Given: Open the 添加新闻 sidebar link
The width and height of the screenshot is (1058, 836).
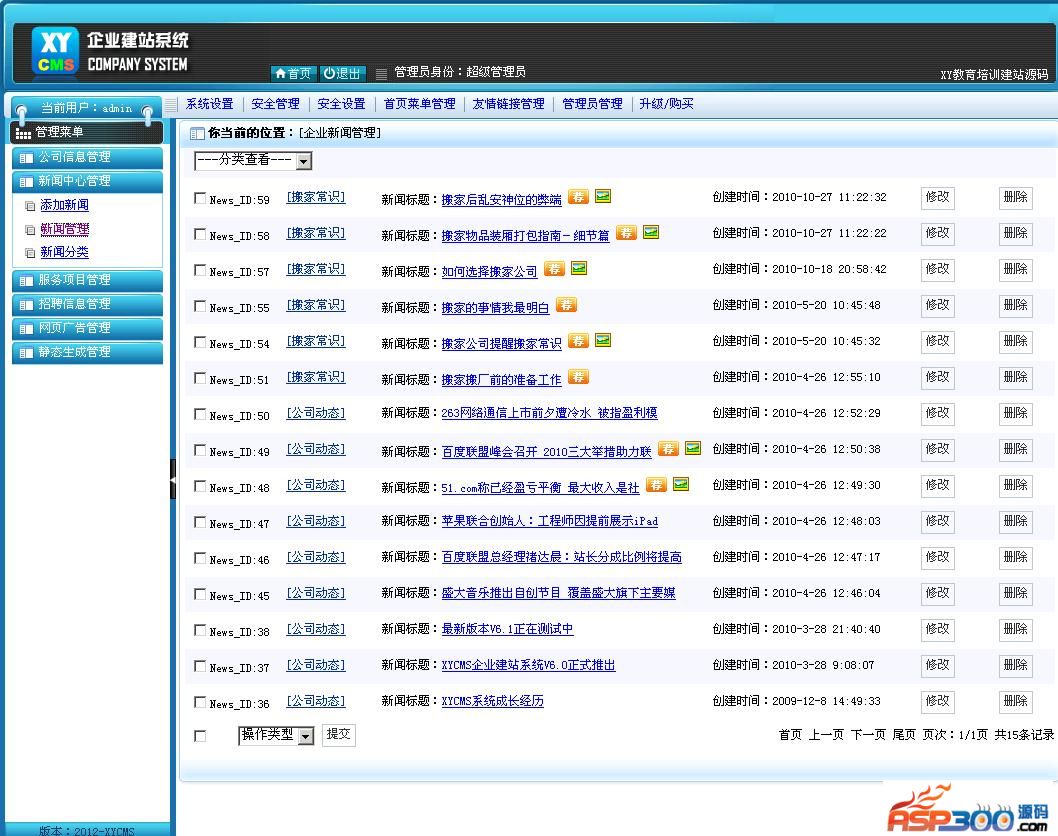Looking at the screenshot, I should (64, 205).
